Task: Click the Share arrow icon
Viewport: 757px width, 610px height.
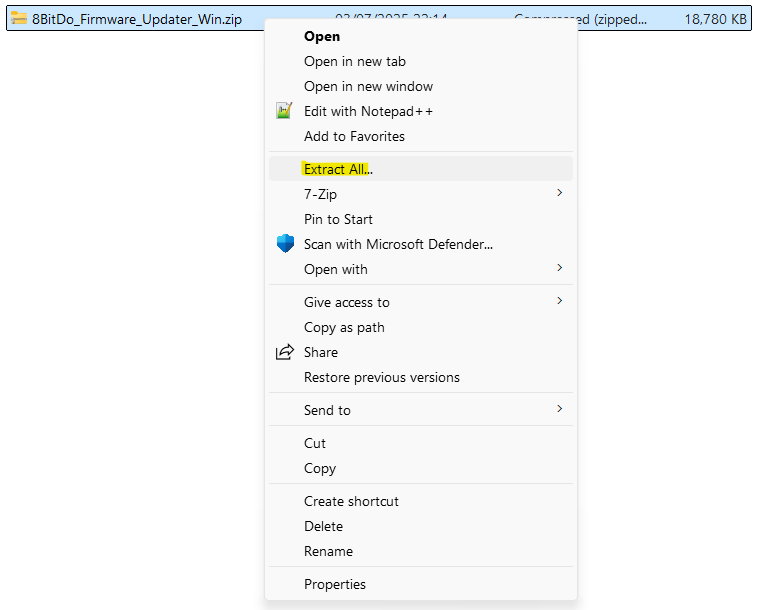Action: [285, 352]
